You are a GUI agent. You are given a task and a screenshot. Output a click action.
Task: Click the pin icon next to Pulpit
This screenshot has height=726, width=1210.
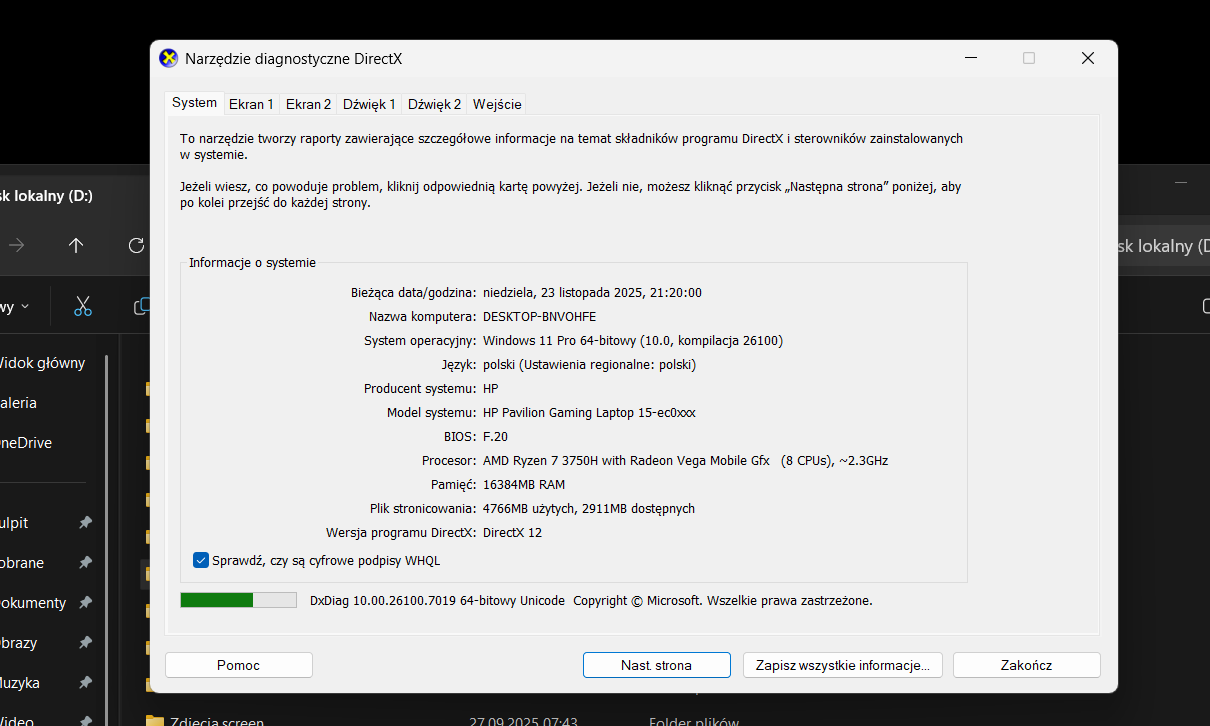pyautogui.click(x=85, y=523)
